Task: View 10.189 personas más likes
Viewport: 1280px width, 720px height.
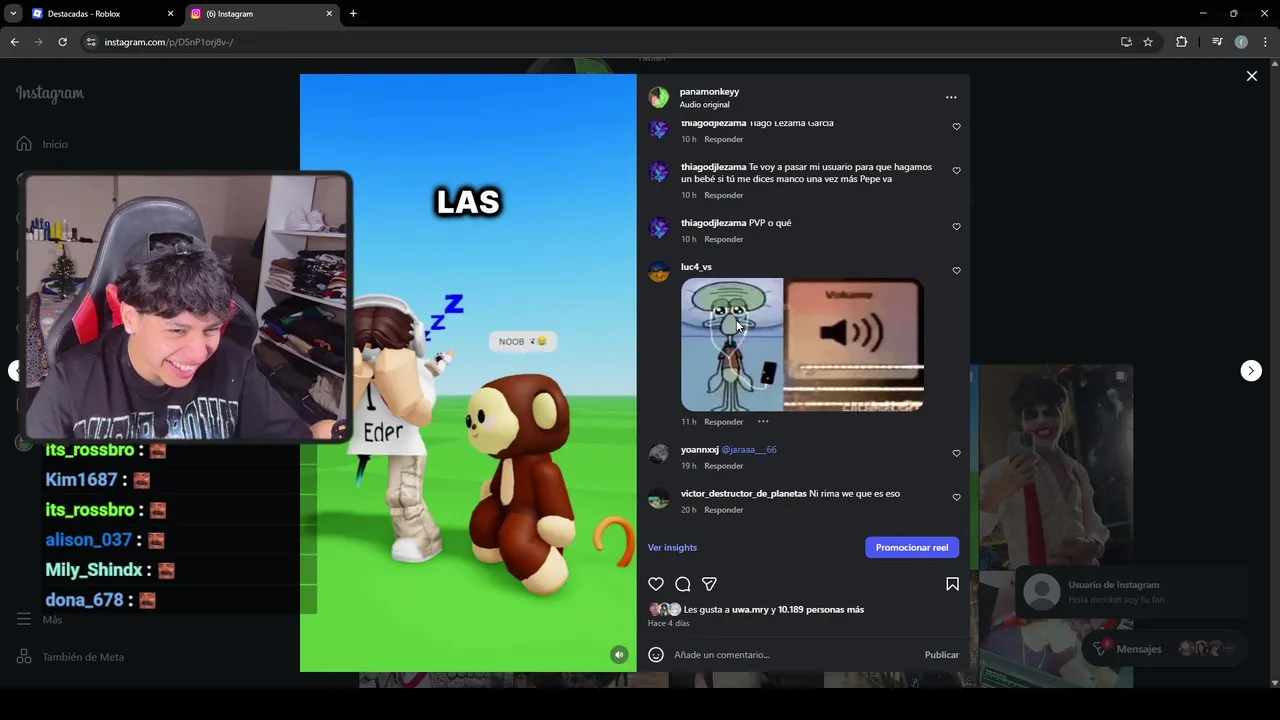Action: click(x=821, y=610)
